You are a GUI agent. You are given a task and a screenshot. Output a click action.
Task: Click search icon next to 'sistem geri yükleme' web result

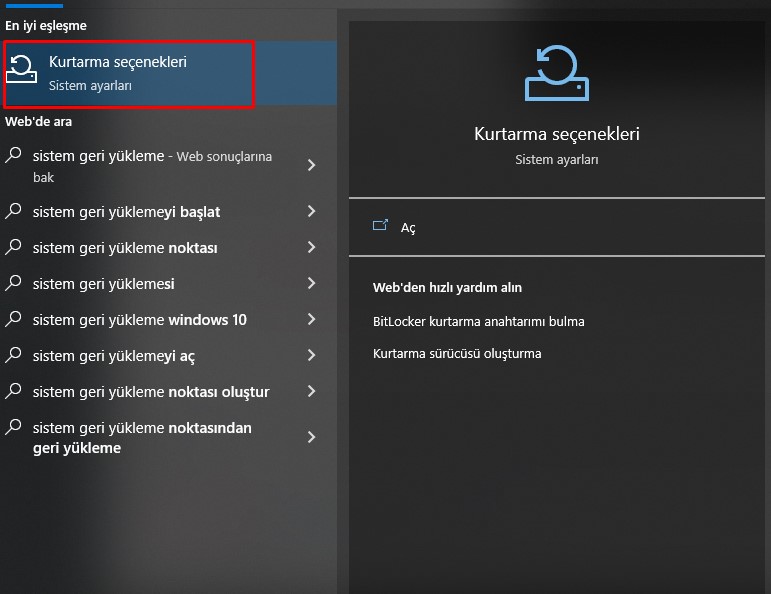[x=13, y=155]
